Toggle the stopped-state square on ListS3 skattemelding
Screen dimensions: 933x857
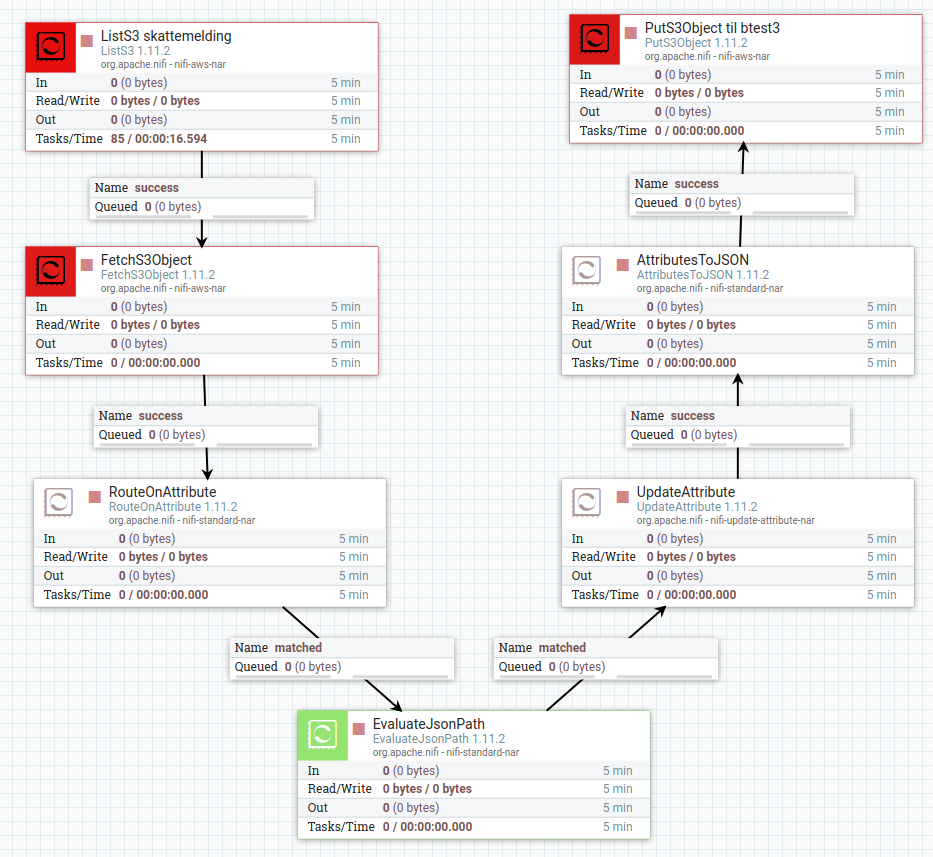point(86,39)
